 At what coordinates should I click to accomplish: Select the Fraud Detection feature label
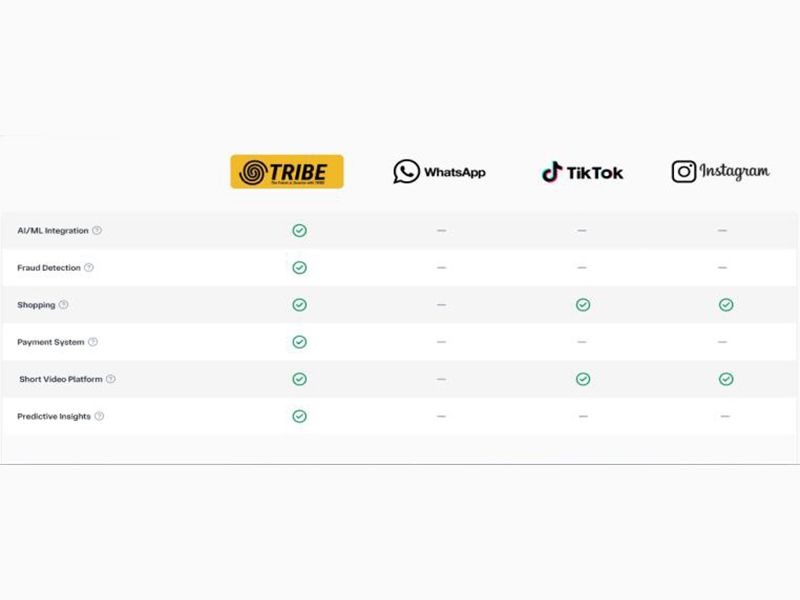49,268
